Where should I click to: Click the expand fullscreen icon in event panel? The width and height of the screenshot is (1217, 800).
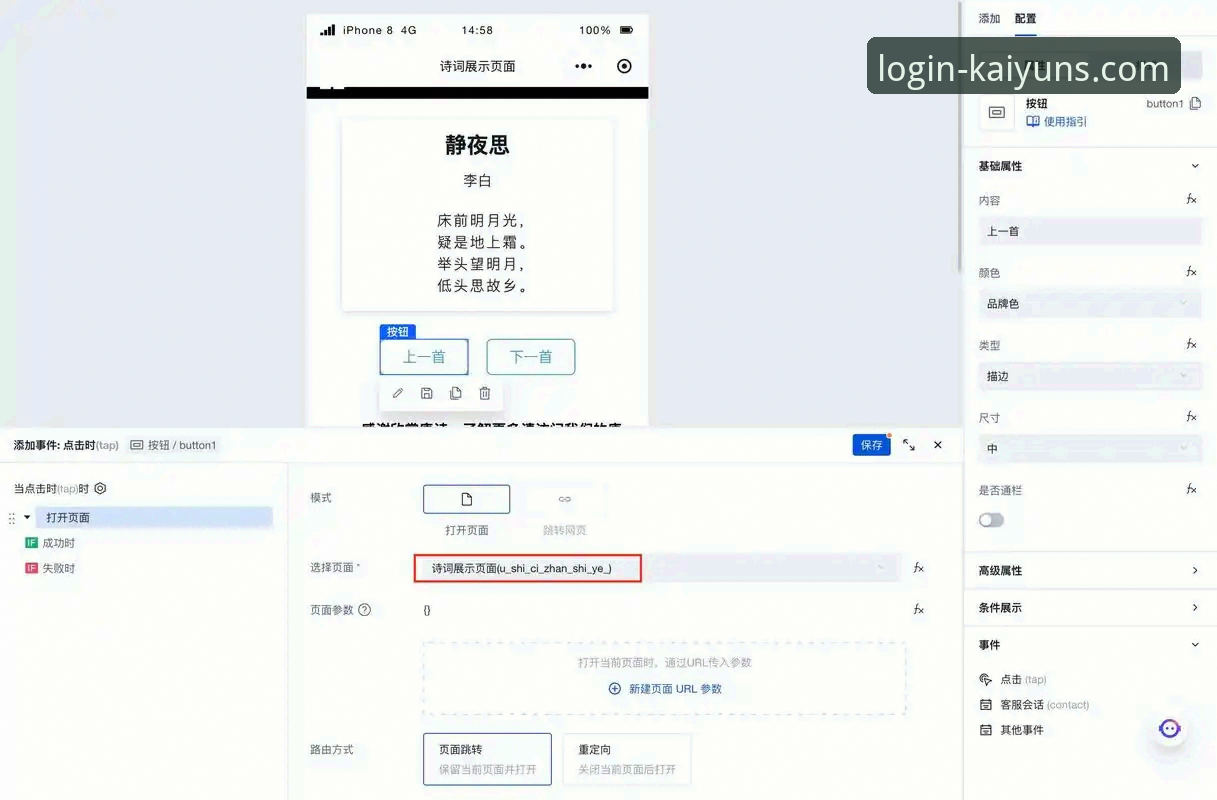(909, 445)
